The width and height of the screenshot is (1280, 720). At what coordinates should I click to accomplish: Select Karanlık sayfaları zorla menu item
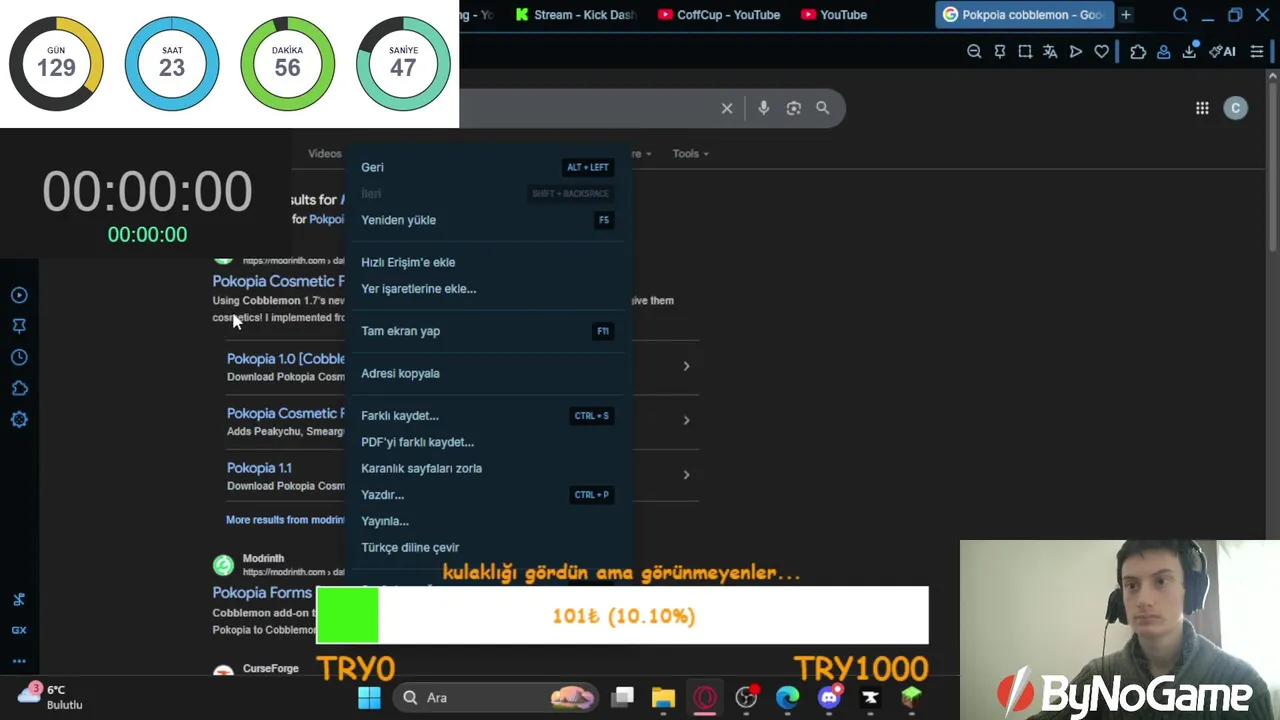489,468
